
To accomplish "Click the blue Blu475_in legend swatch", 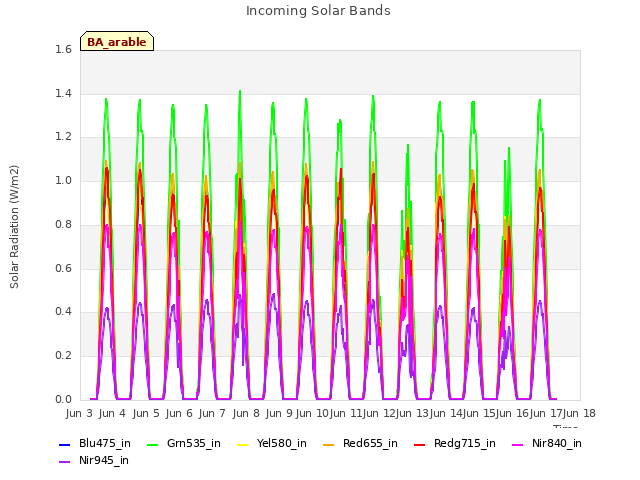I will (64, 444).
